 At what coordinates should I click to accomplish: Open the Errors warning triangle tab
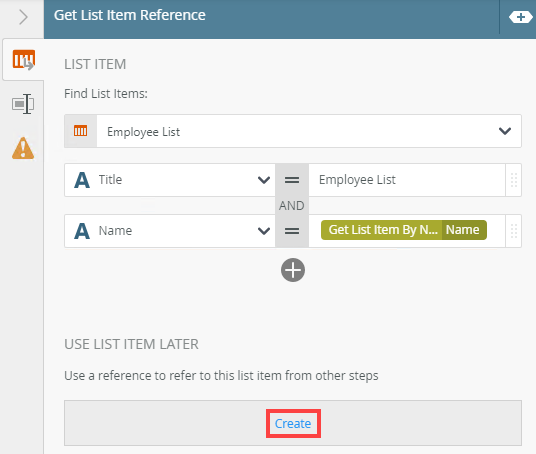coord(23,148)
